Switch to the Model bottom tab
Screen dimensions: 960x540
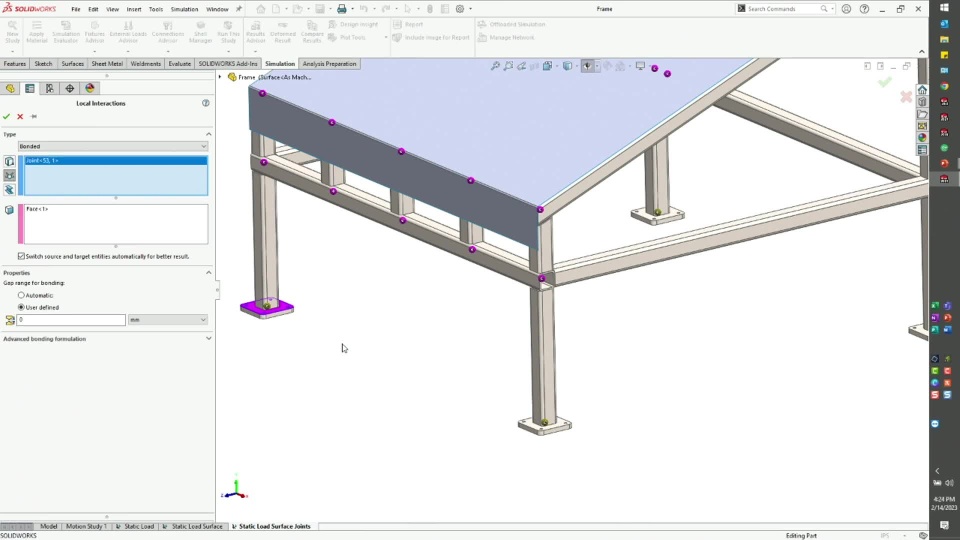click(x=48, y=527)
